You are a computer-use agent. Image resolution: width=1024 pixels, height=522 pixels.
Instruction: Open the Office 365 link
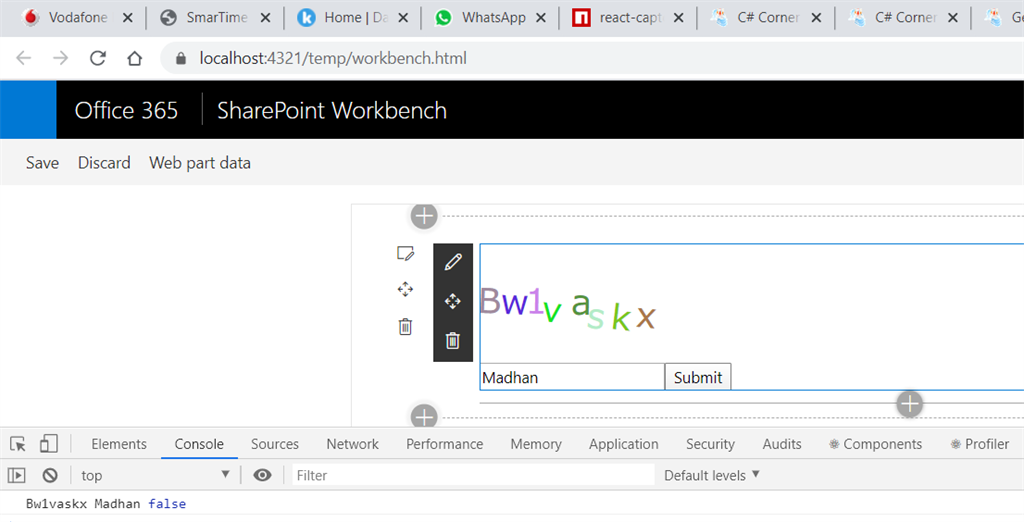tap(126, 110)
